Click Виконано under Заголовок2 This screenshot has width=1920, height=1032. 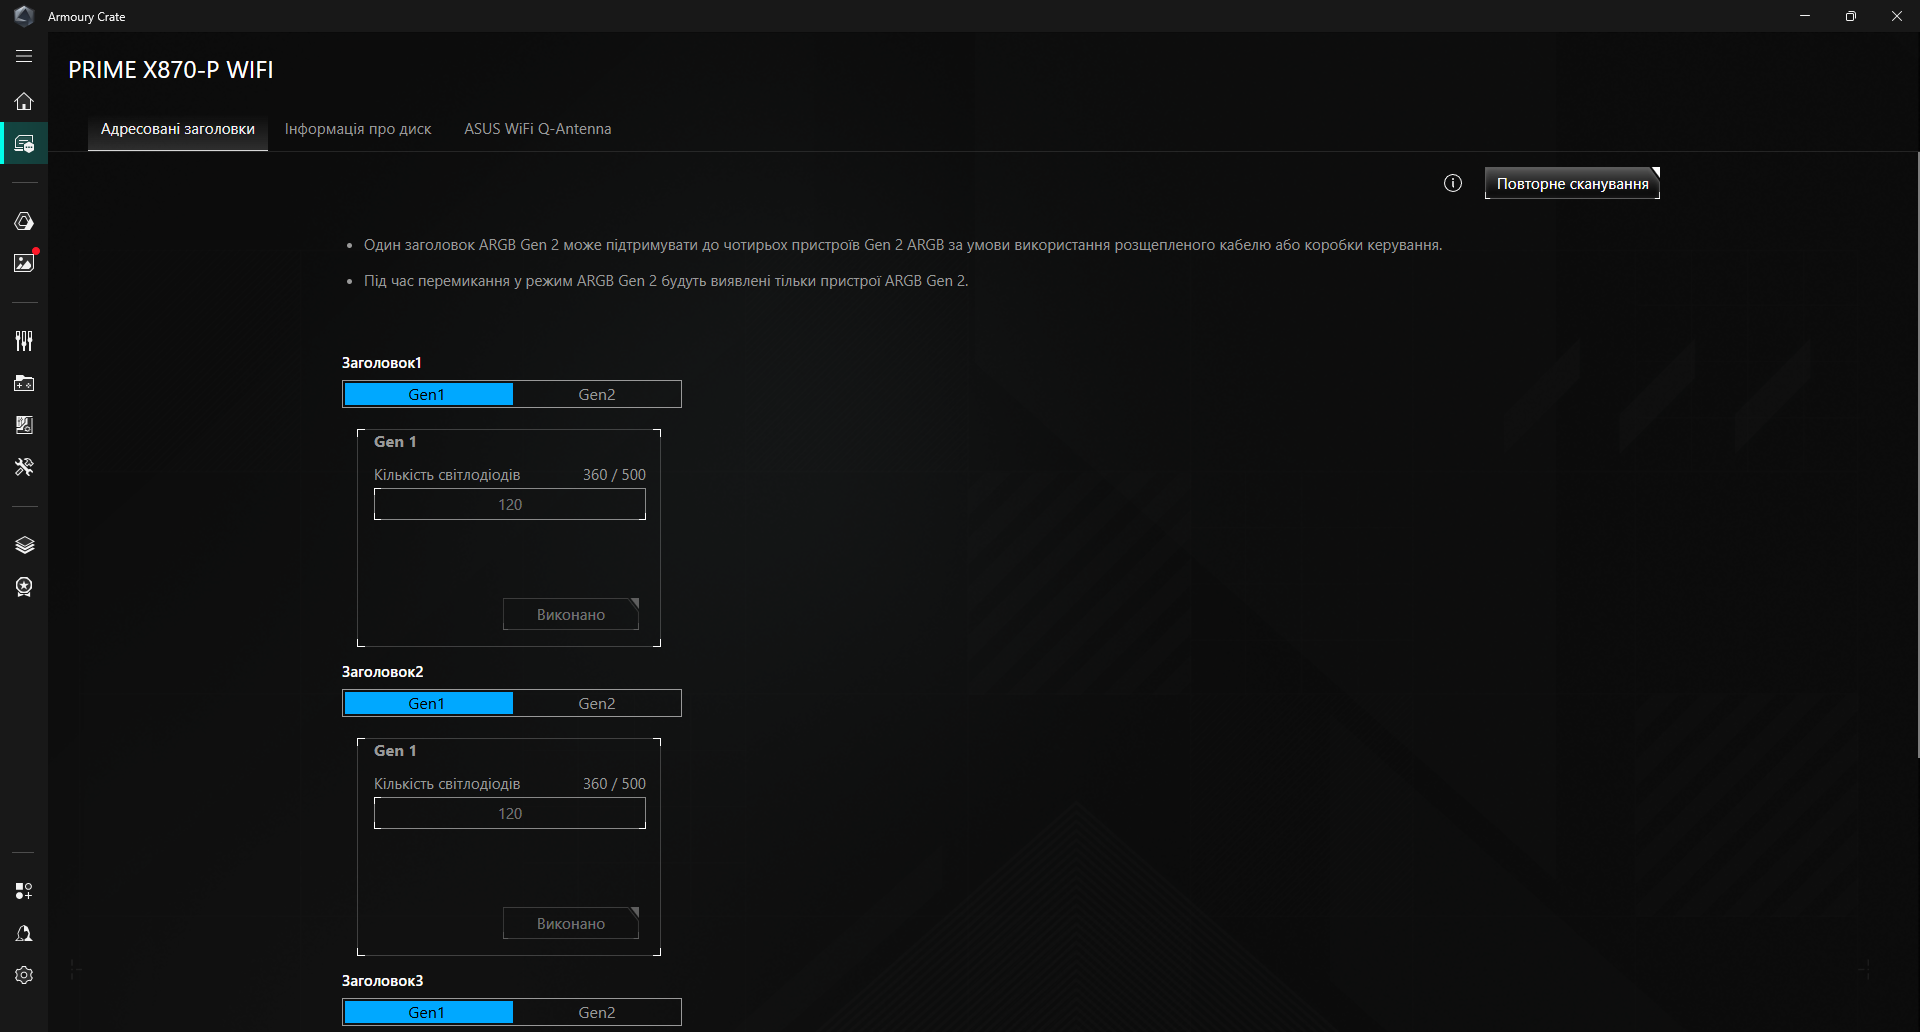(x=571, y=924)
